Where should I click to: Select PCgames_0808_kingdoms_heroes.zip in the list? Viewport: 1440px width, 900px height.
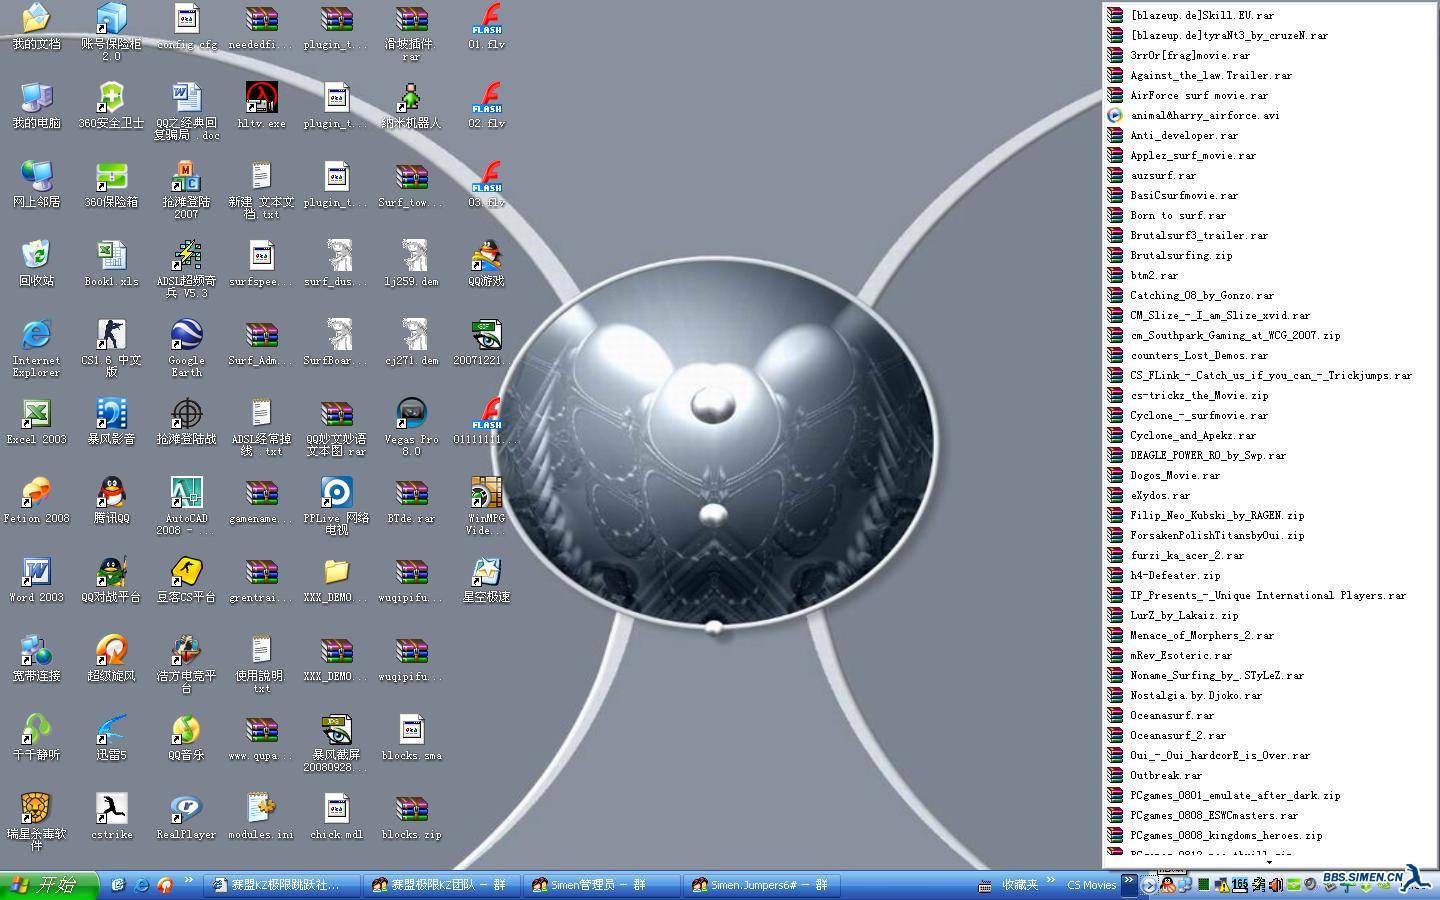1268,835
